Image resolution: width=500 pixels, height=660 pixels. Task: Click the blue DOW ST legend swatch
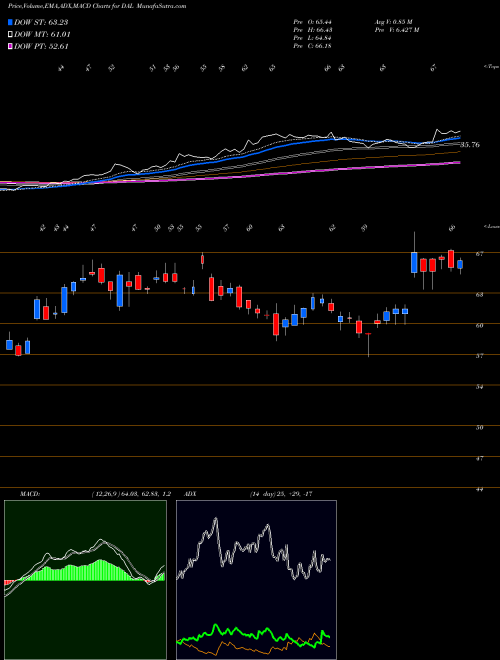tap(10, 22)
